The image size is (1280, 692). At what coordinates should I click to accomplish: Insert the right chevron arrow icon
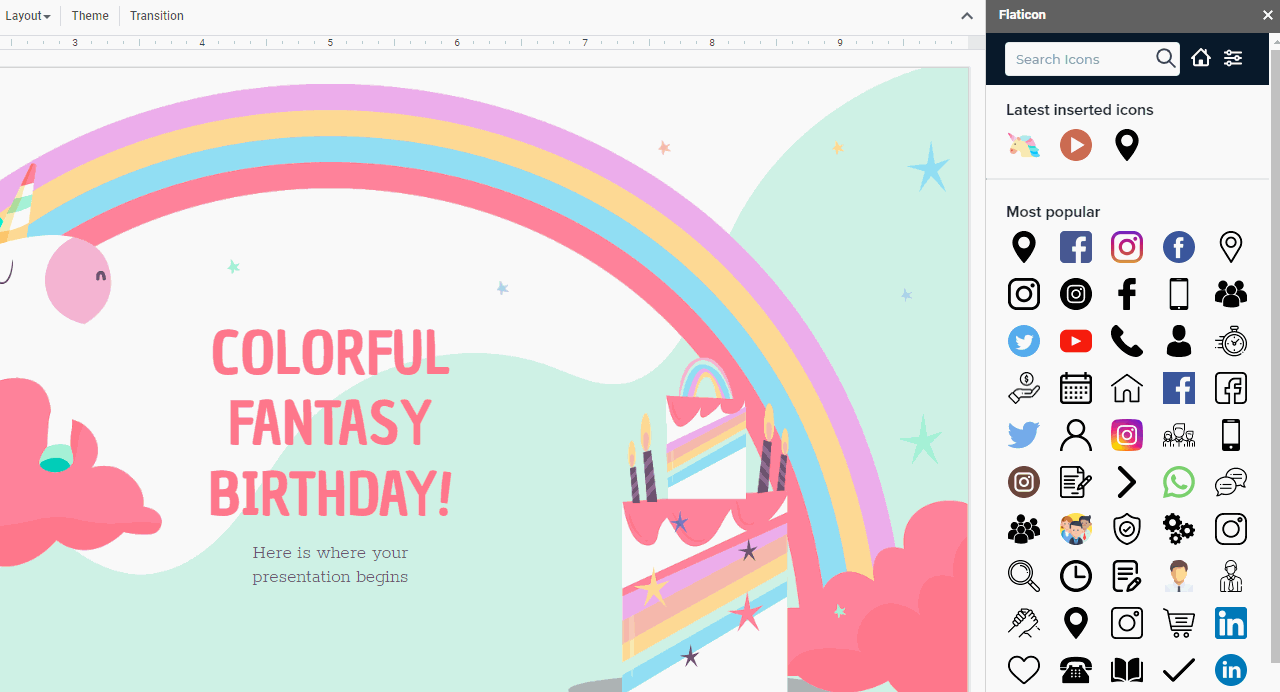pos(1127,482)
